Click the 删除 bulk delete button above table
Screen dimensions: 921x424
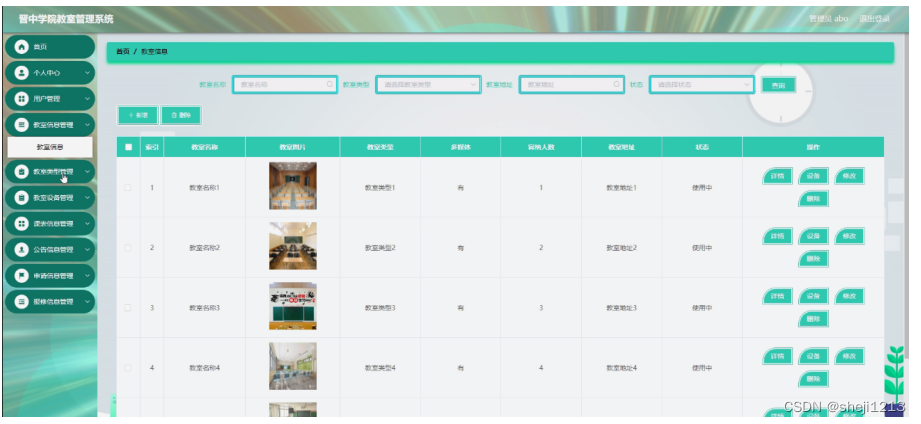pos(181,115)
